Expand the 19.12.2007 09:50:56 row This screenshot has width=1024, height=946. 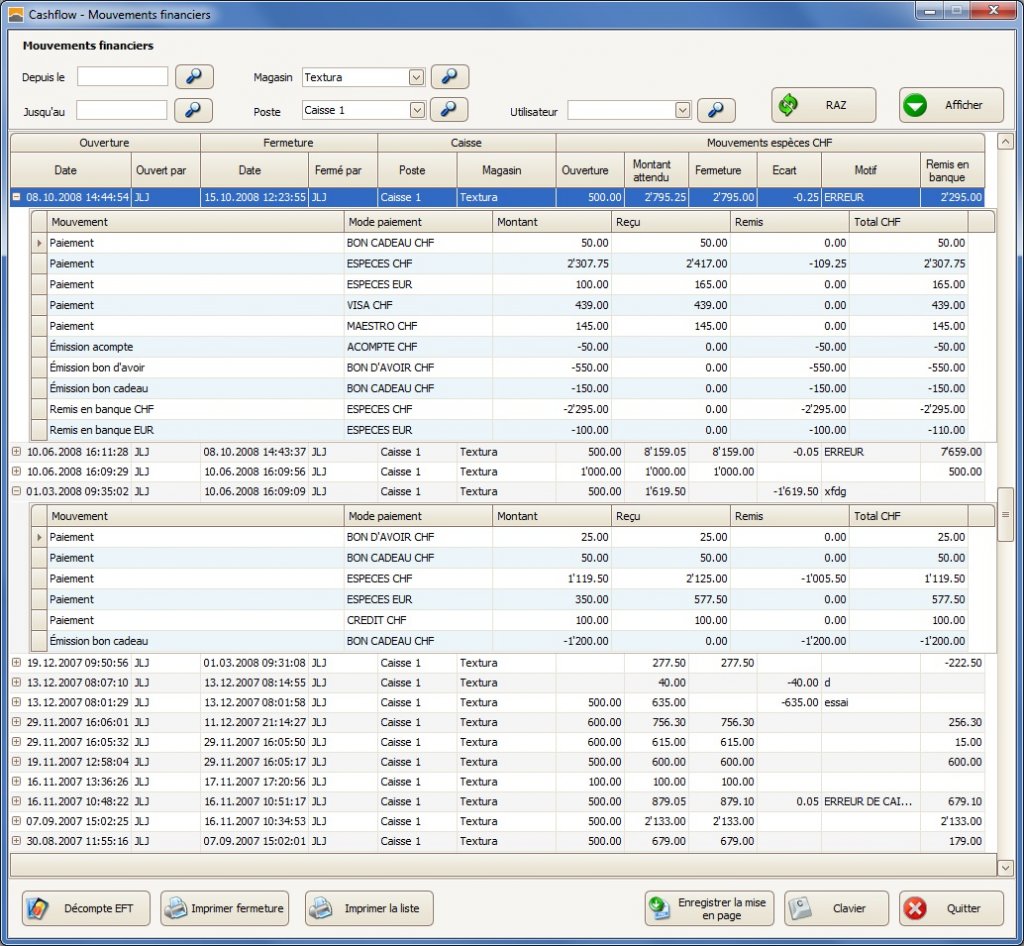pyautogui.click(x=16, y=663)
